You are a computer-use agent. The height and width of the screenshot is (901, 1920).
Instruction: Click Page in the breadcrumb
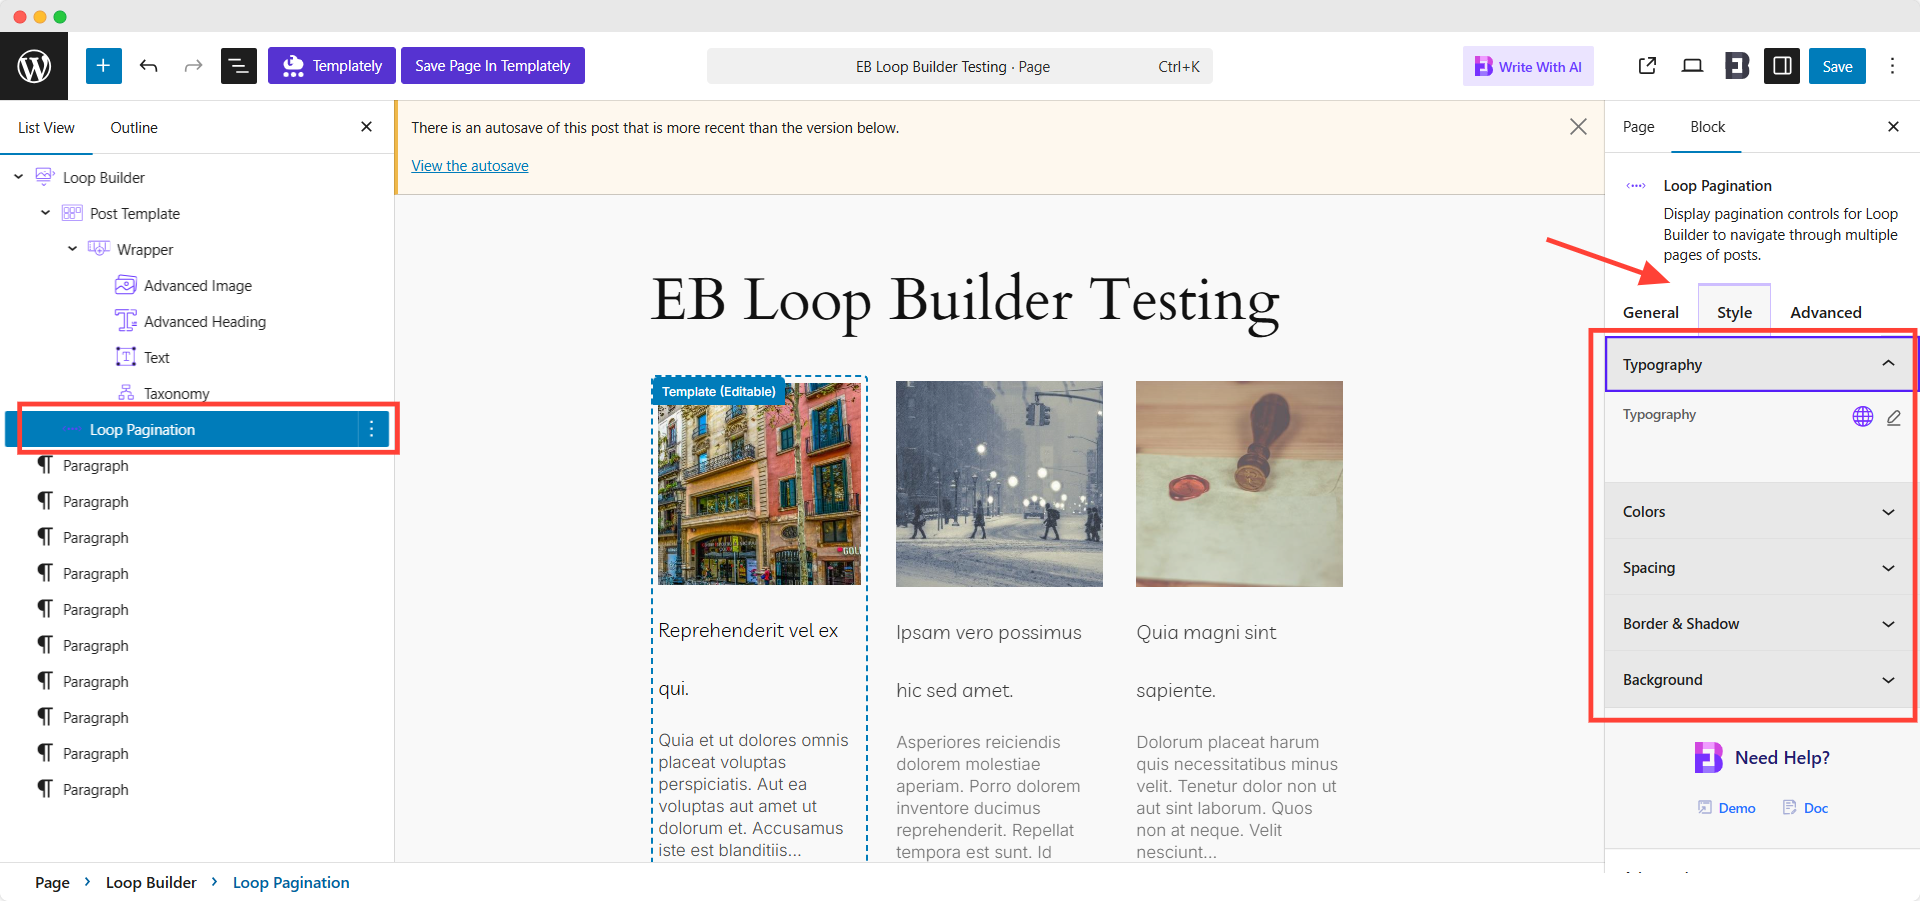52,883
